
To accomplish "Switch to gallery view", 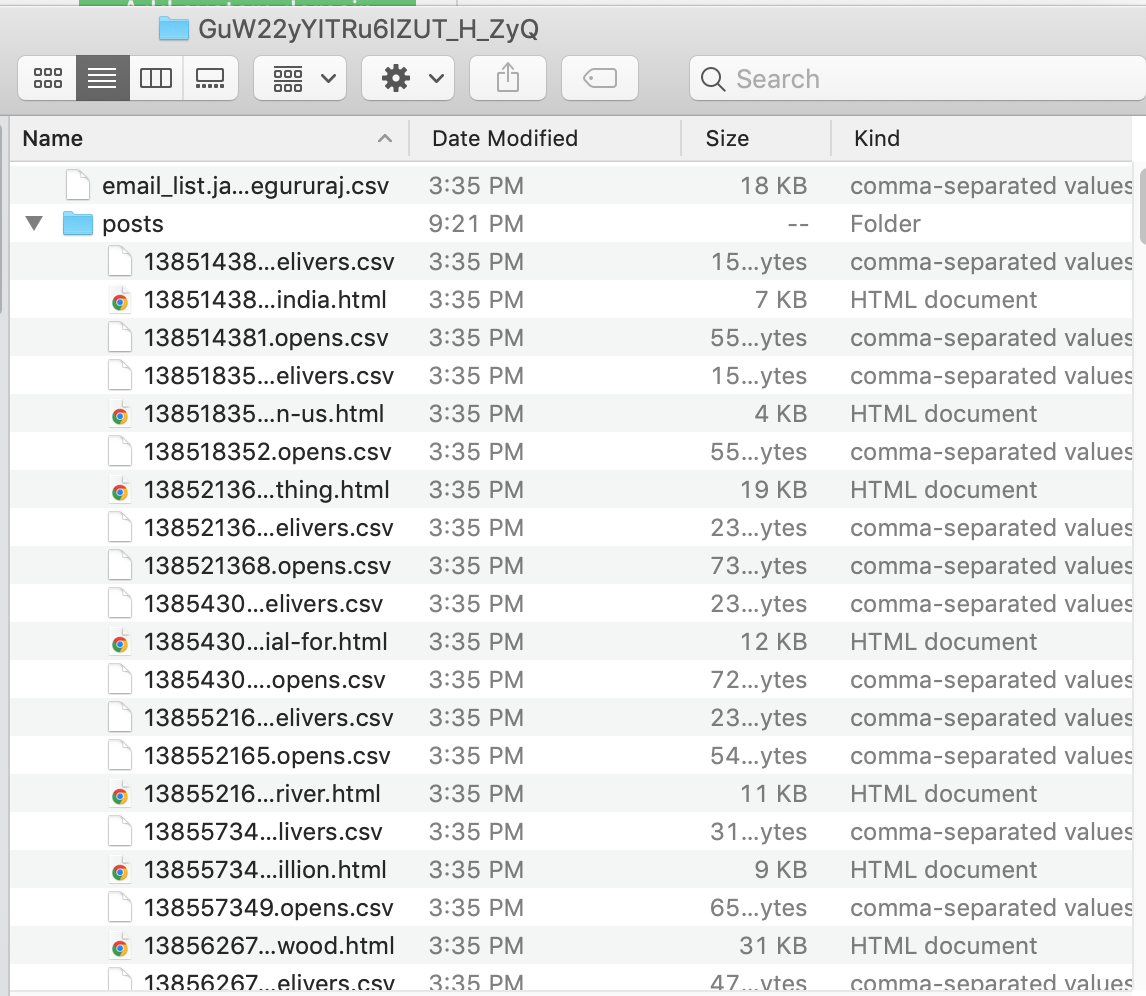I will coord(209,78).
